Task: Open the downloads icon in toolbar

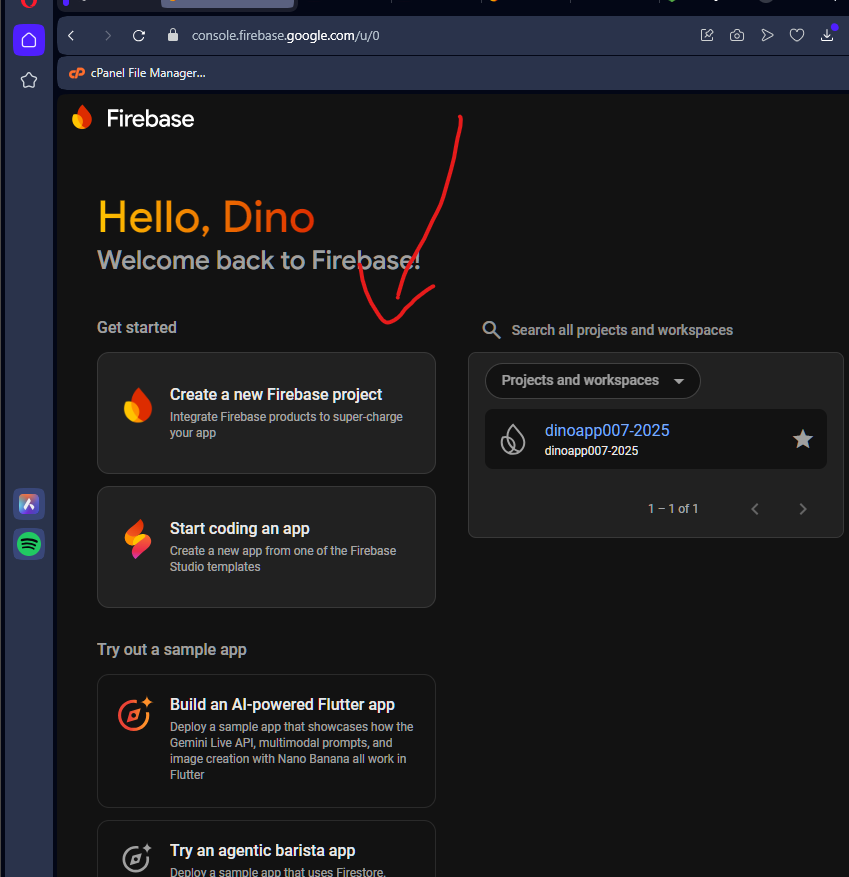Action: click(827, 35)
